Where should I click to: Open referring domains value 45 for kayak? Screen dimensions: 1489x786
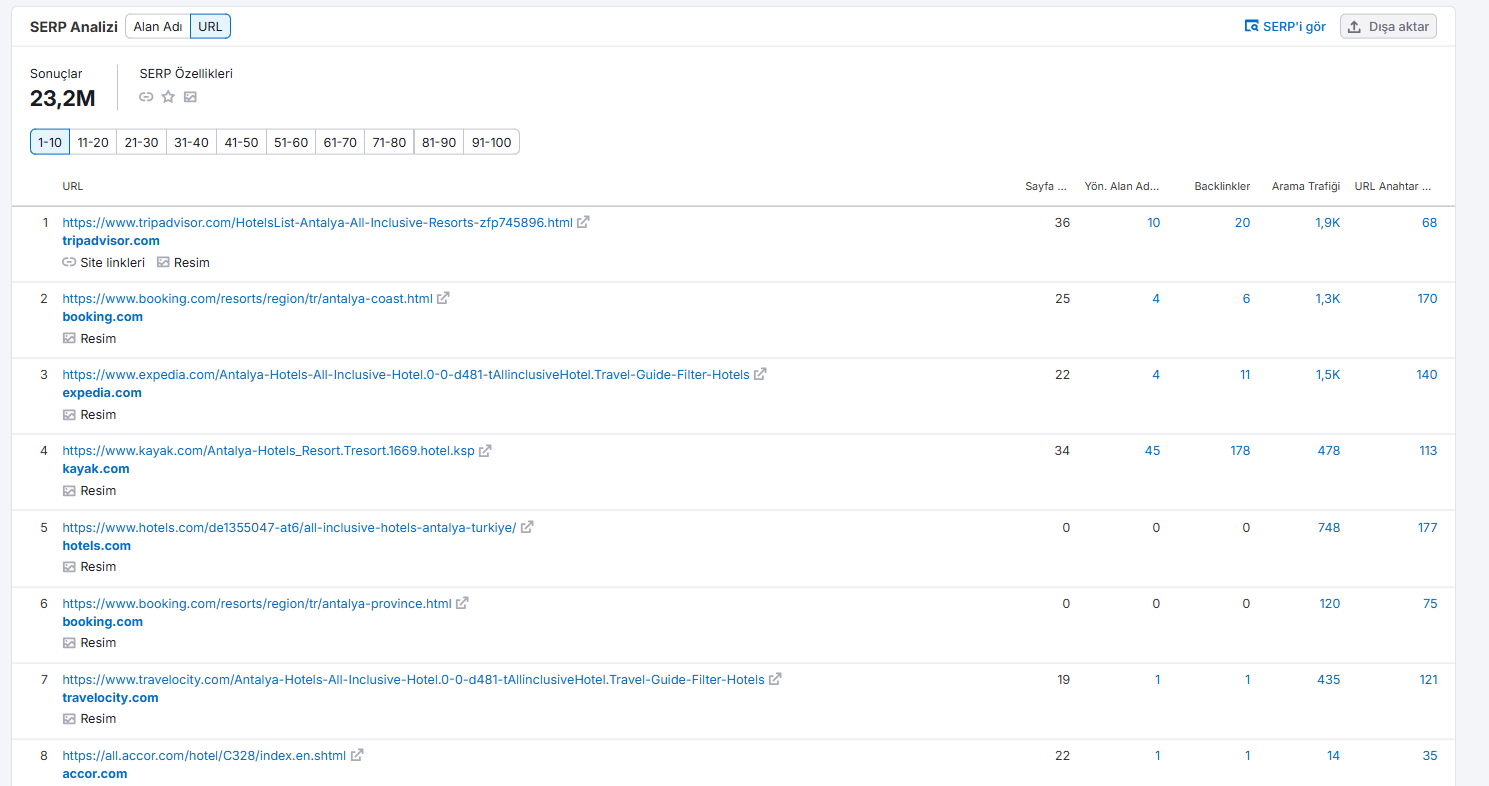pyautogui.click(x=1153, y=451)
